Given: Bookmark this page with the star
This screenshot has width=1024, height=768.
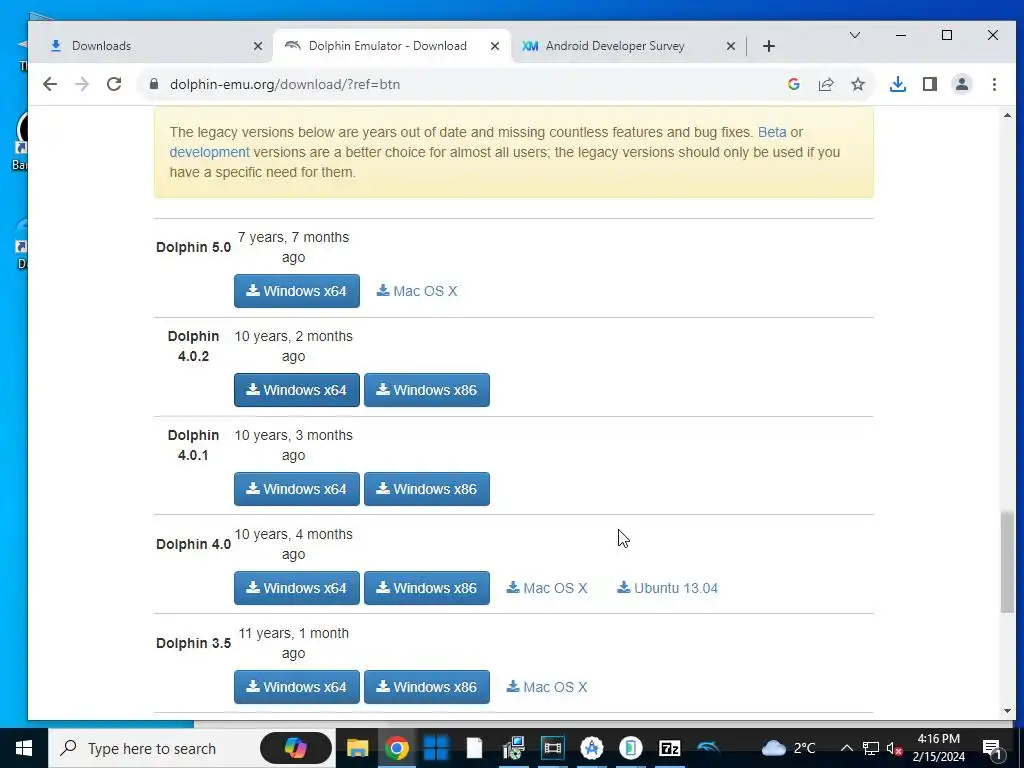Looking at the screenshot, I should [857, 84].
